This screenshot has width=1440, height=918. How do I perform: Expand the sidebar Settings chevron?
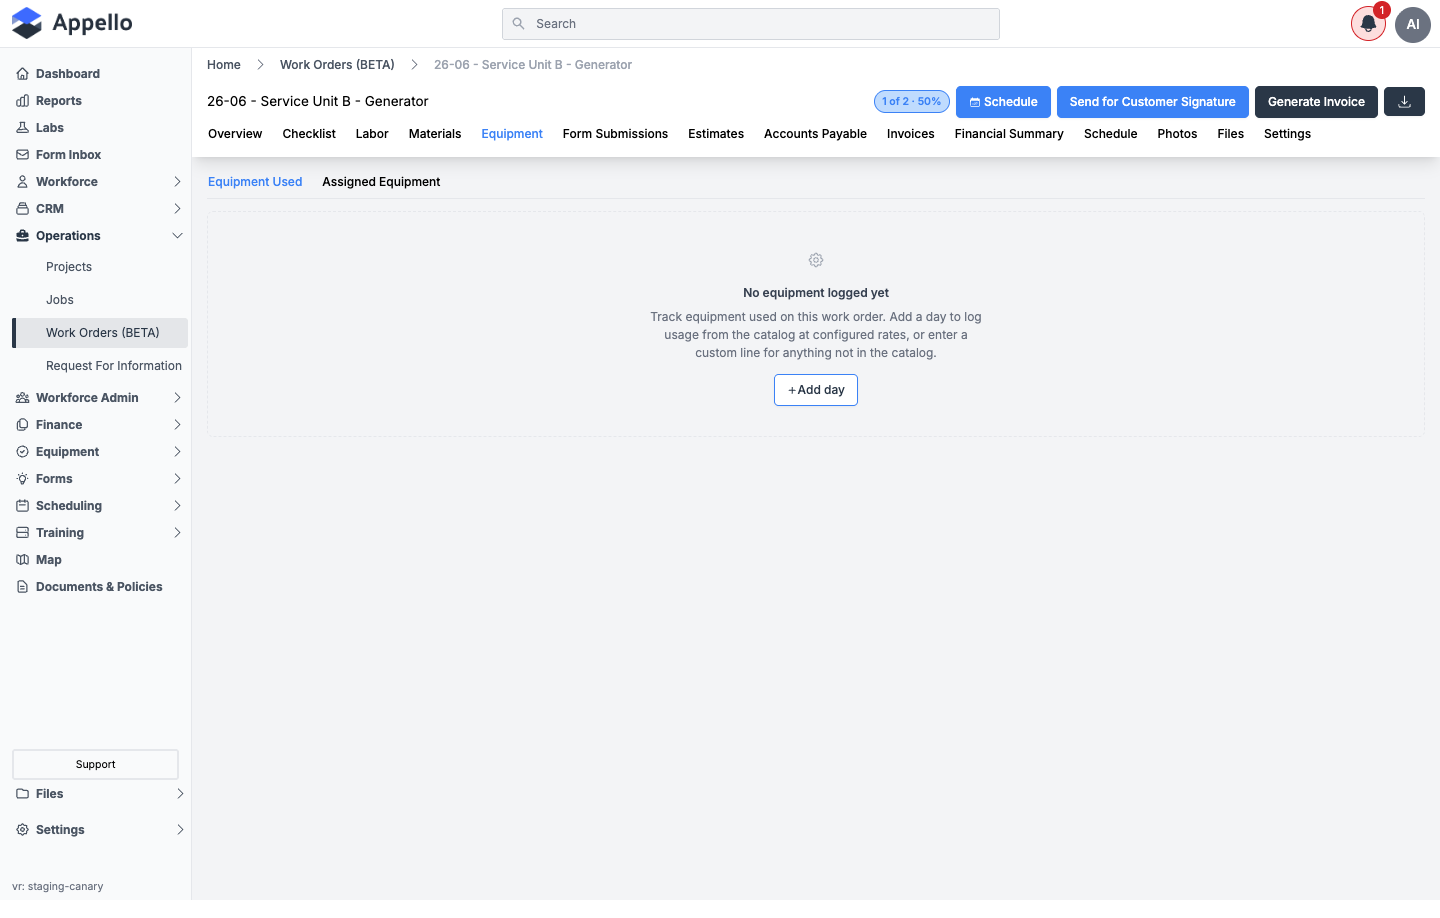pyautogui.click(x=180, y=830)
